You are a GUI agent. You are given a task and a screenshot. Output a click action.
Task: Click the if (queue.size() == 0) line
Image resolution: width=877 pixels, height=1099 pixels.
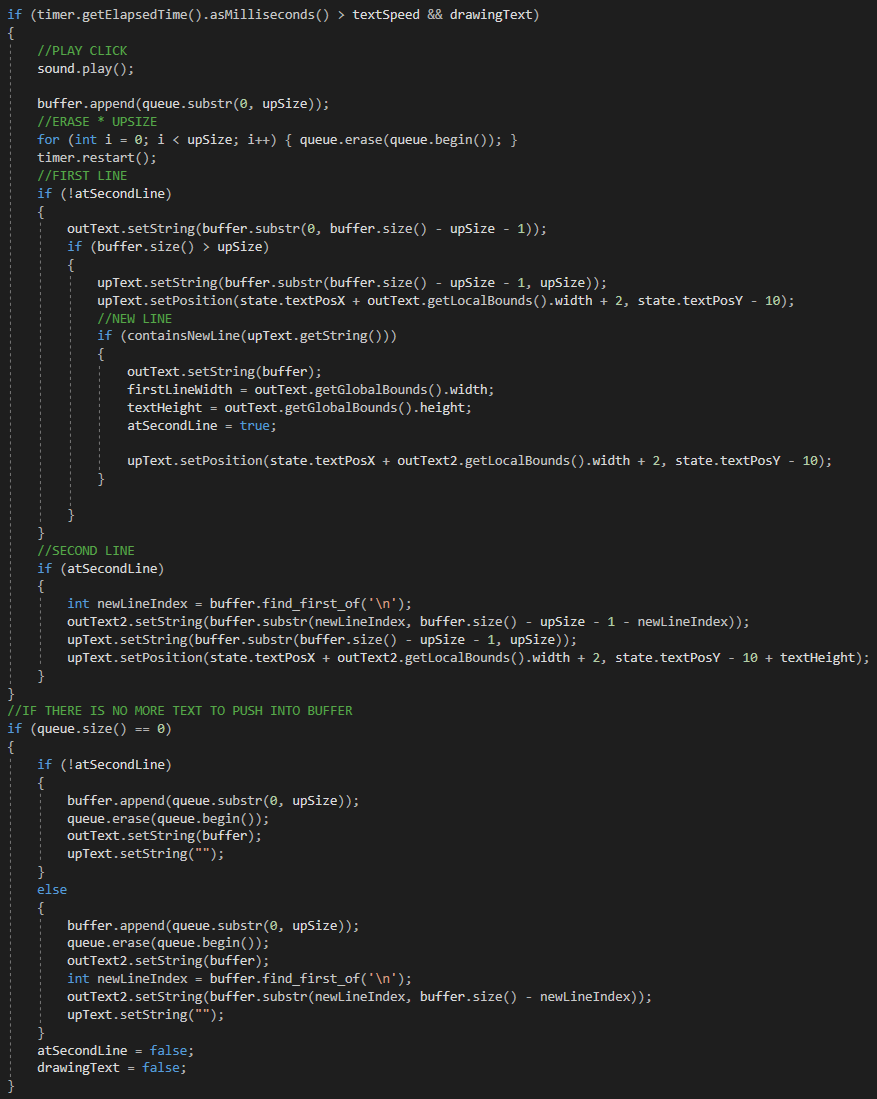pyautogui.click(x=90, y=729)
